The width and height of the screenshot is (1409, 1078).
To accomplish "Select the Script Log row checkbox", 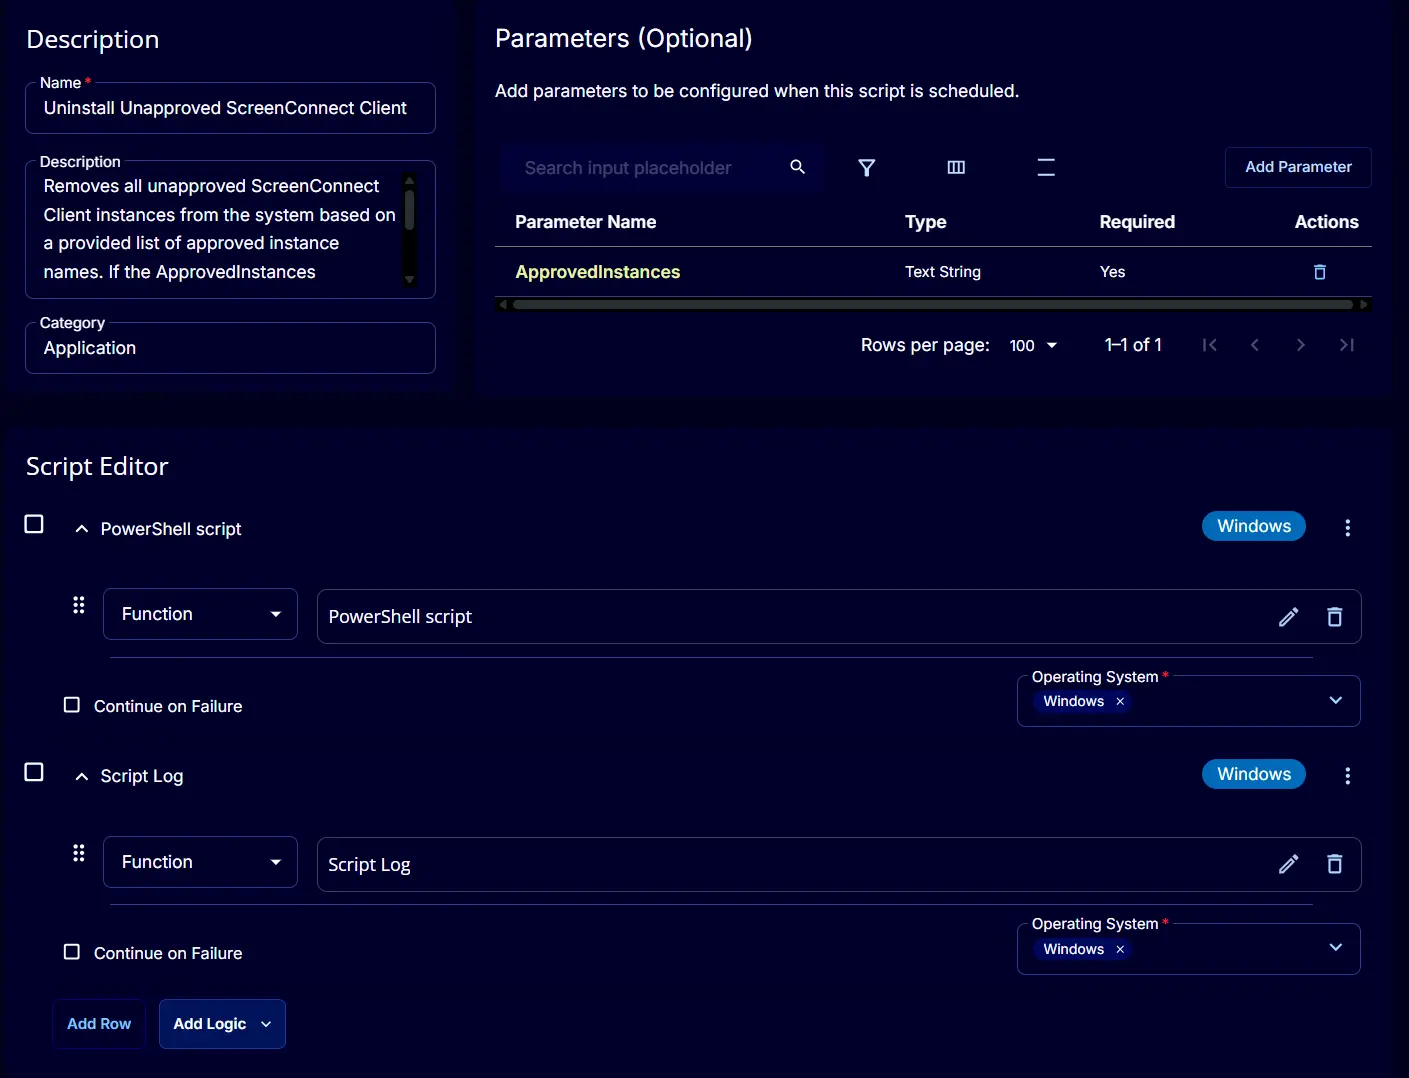I will [34, 772].
